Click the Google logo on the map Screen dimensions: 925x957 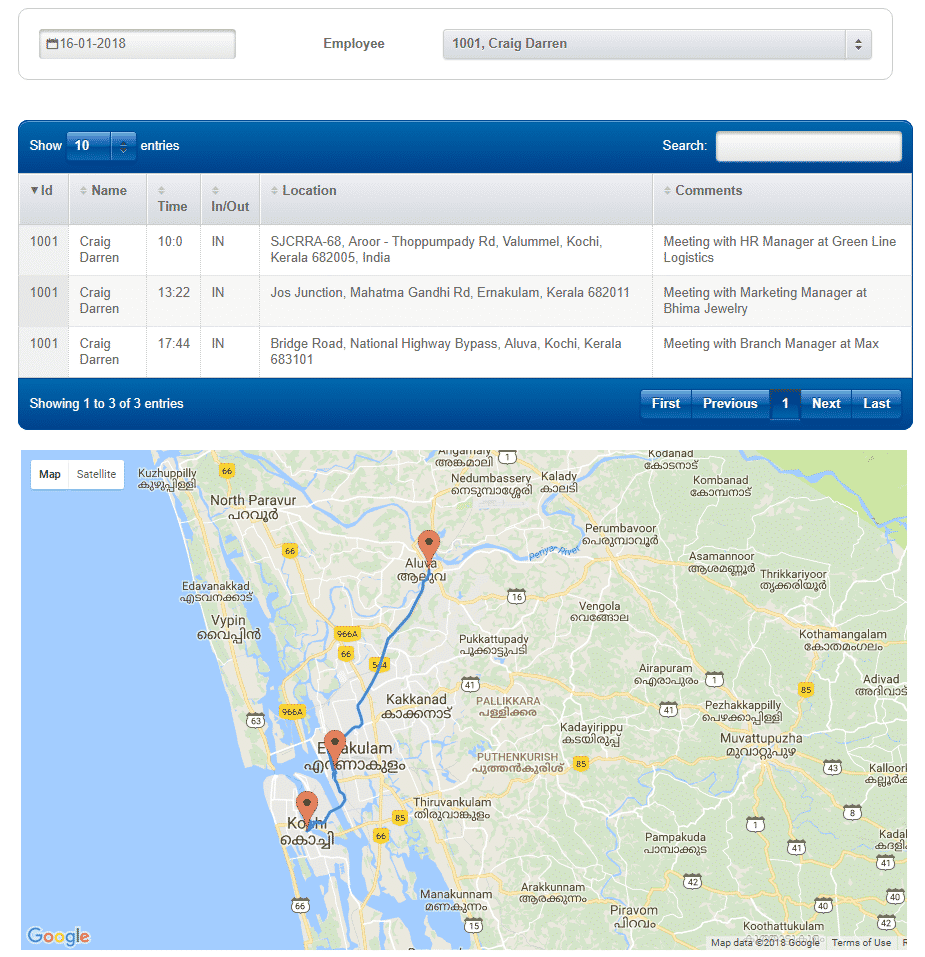point(59,936)
